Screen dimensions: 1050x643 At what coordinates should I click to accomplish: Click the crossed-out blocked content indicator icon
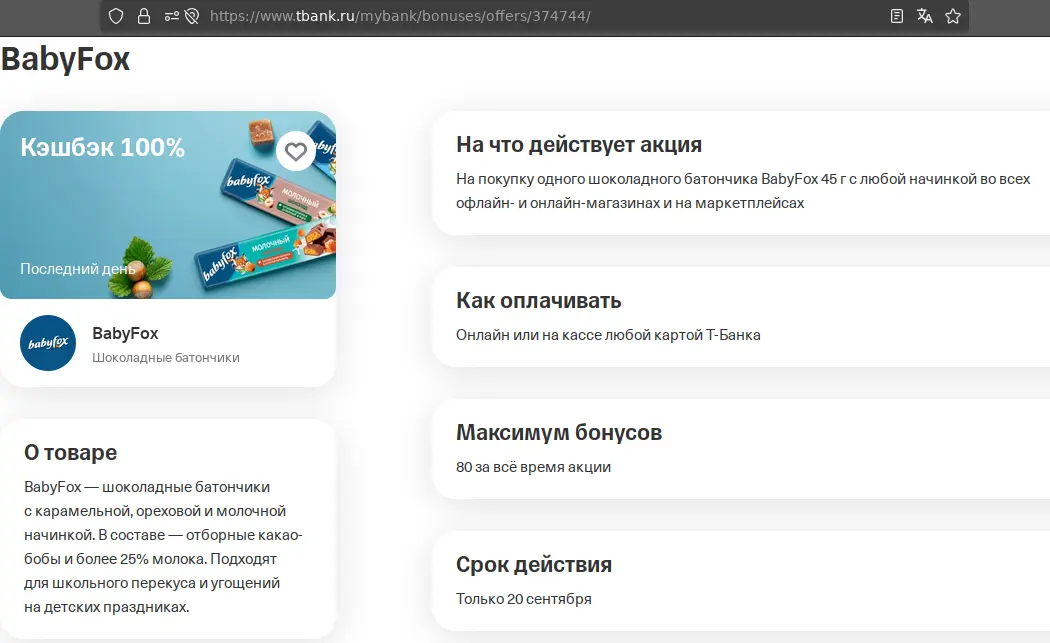click(x=192, y=16)
